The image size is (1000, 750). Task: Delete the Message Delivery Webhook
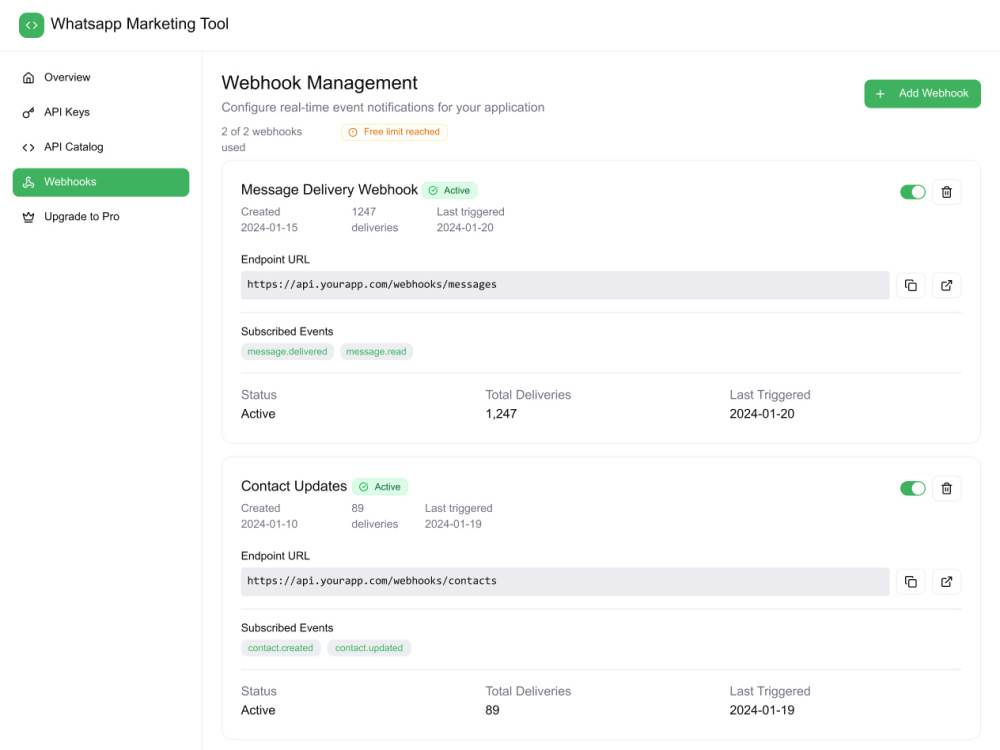pos(946,192)
